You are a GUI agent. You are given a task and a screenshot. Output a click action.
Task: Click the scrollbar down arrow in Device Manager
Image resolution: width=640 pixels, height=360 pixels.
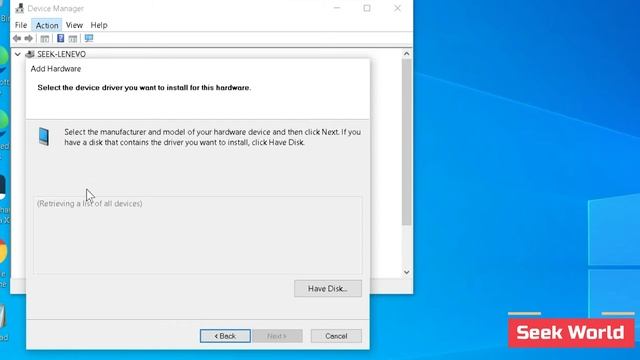pyautogui.click(x=407, y=272)
